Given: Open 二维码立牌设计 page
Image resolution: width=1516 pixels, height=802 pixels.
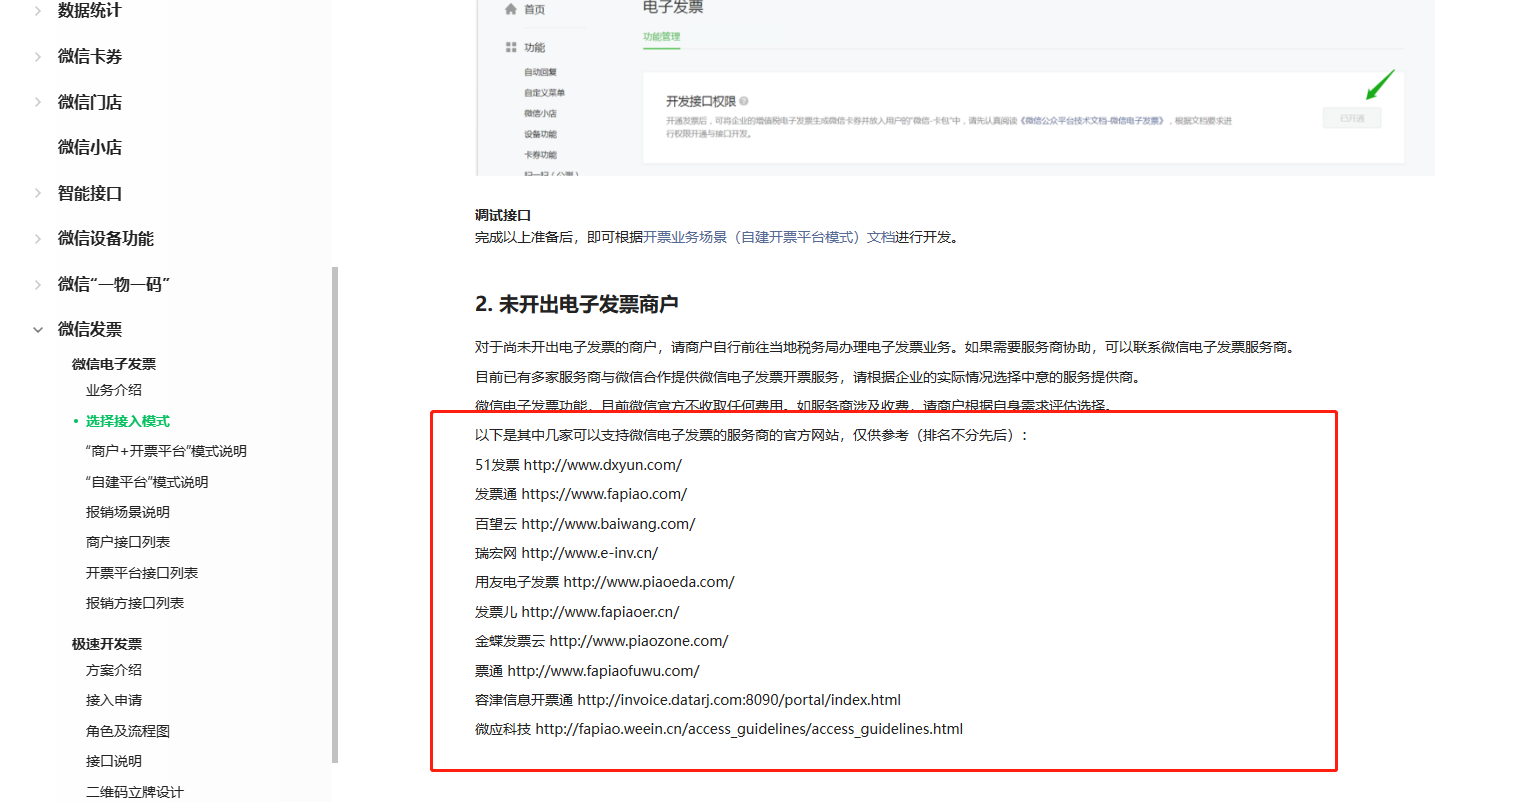Looking at the screenshot, I should [135, 792].
